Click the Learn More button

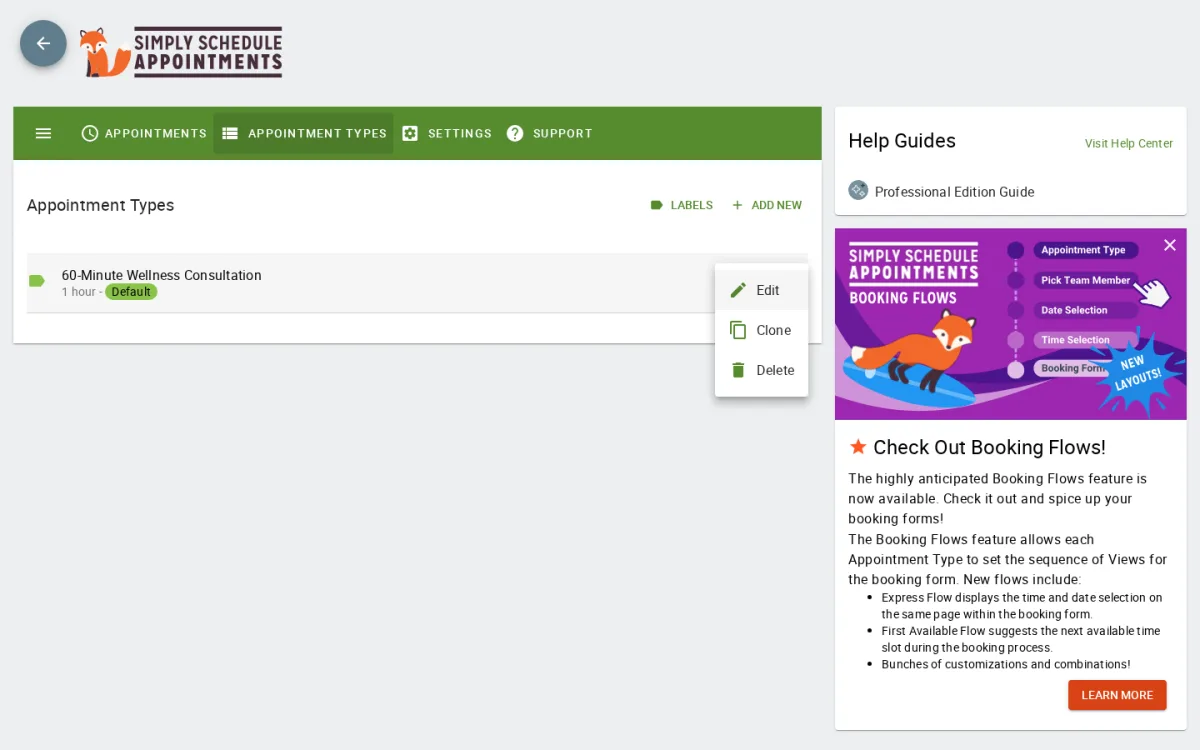[1117, 695]
